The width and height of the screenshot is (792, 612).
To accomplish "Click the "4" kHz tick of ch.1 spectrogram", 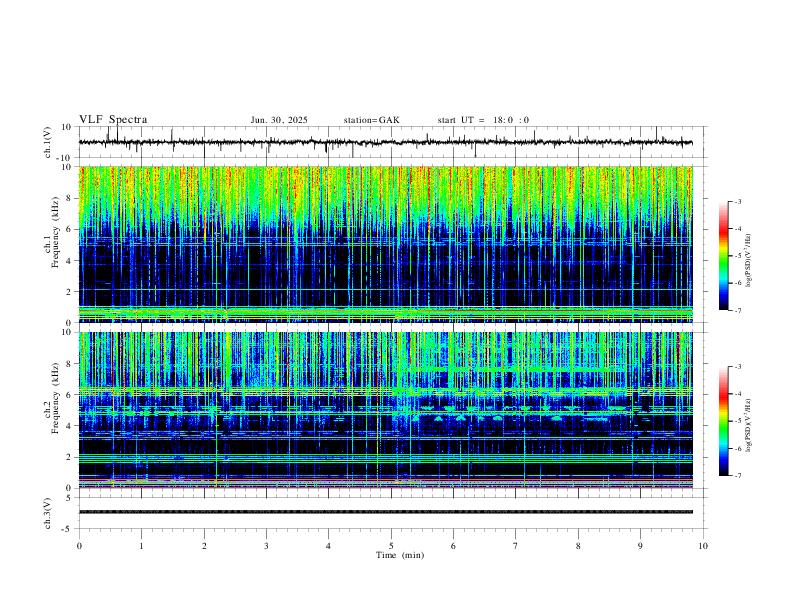I will [69, 261].
